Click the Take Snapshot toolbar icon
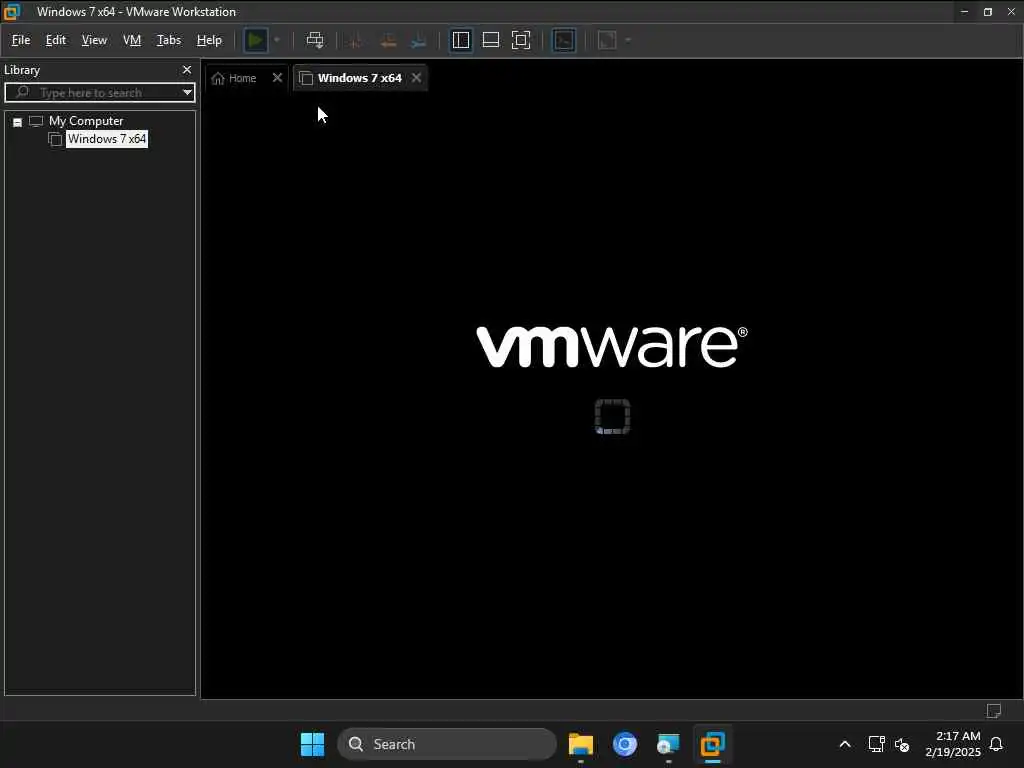Image resolution: width=1024 pixels, height=768 pixels. (356, 40)
